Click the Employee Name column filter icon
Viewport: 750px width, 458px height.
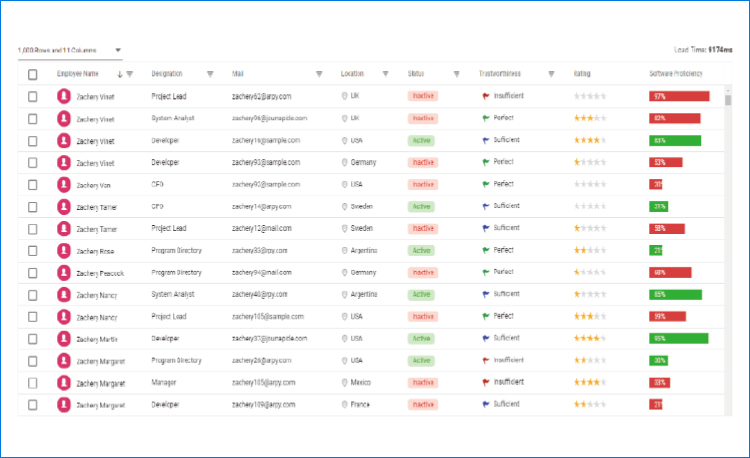pos(130,74)
